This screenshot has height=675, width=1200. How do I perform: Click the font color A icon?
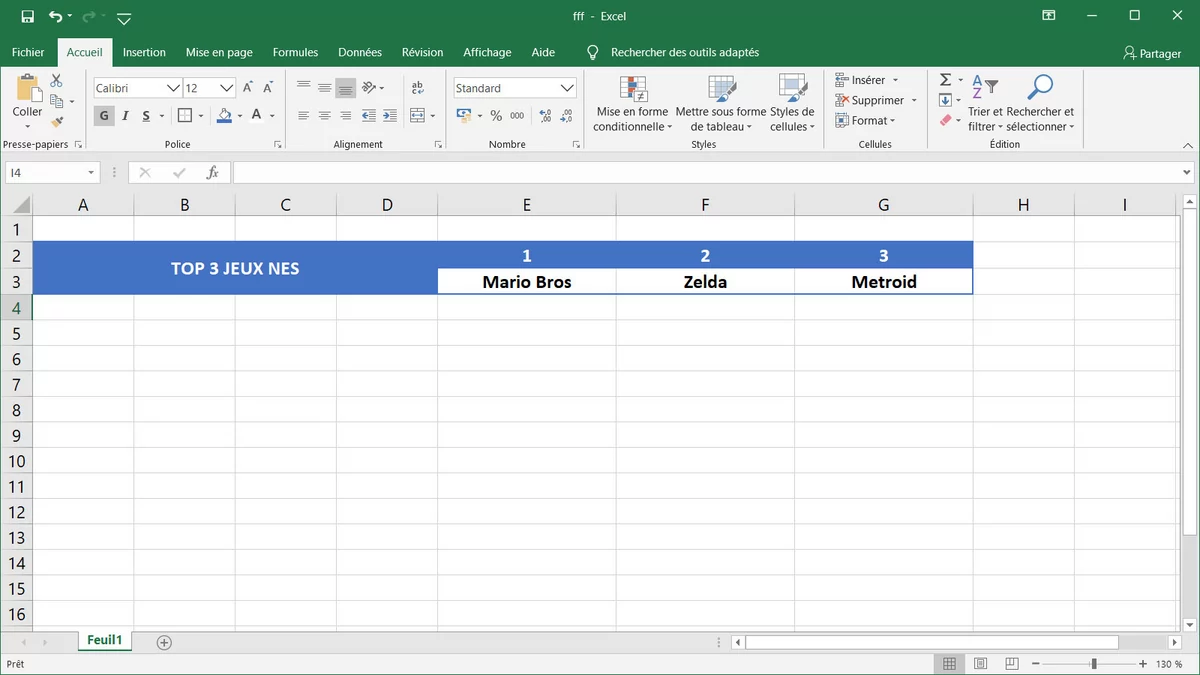[257, 116]
